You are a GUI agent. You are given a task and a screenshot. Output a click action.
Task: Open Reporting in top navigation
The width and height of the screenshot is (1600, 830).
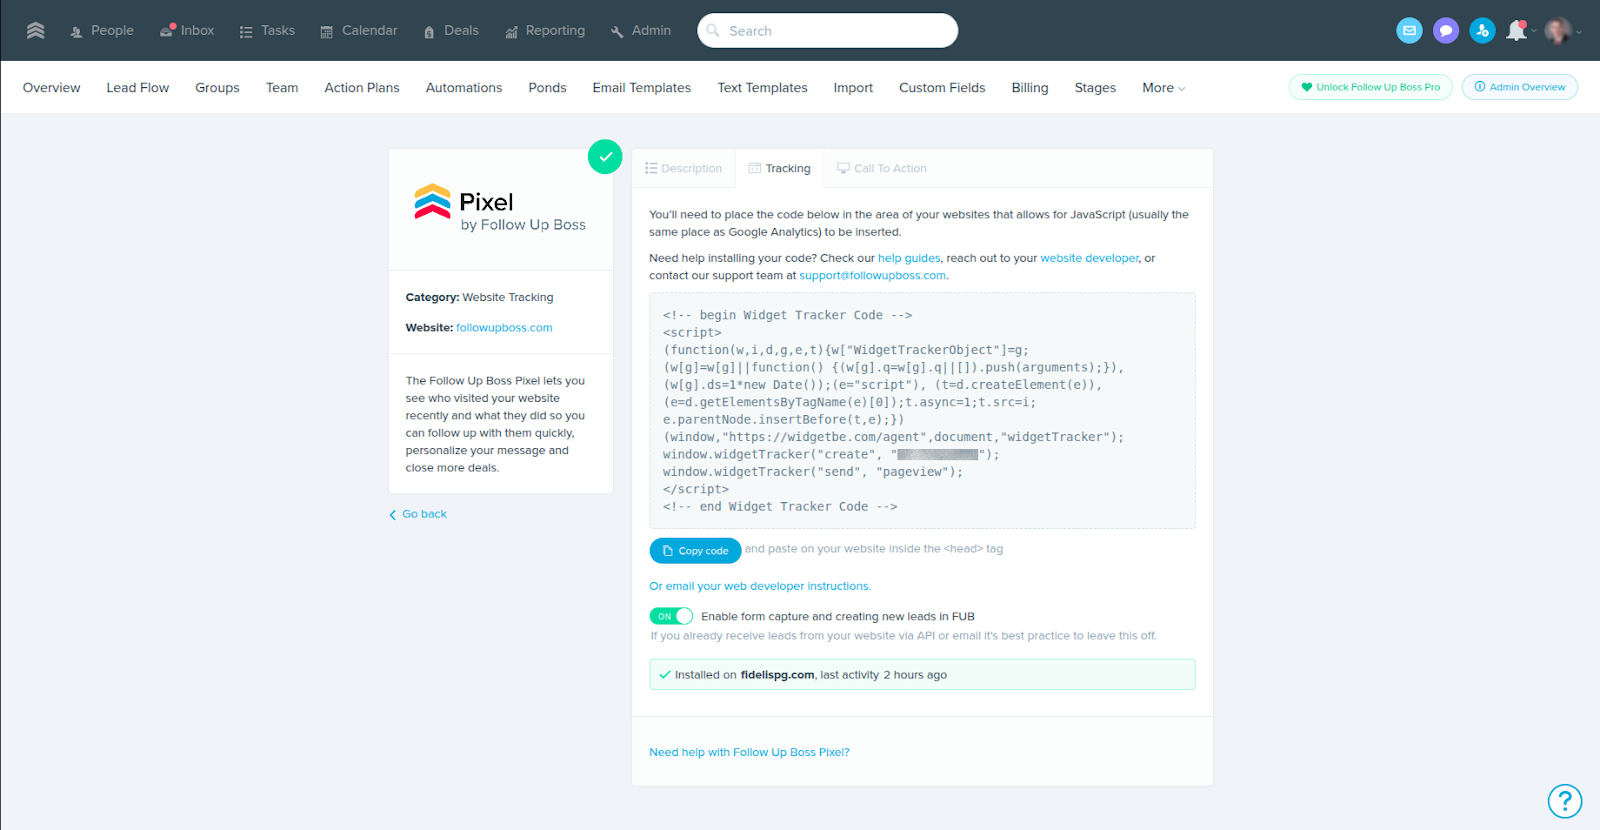(545, 31)
